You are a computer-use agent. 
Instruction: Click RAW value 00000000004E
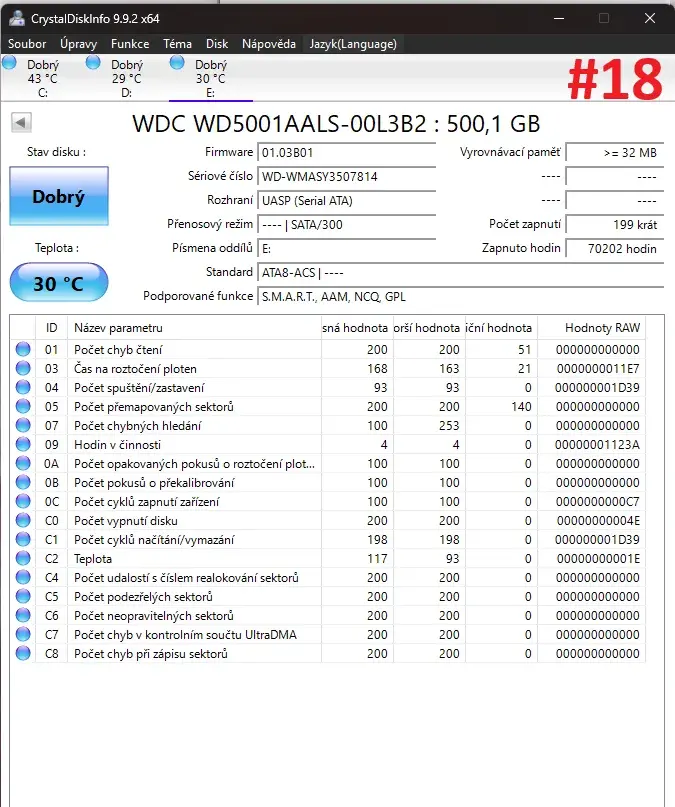click(598, 521)
